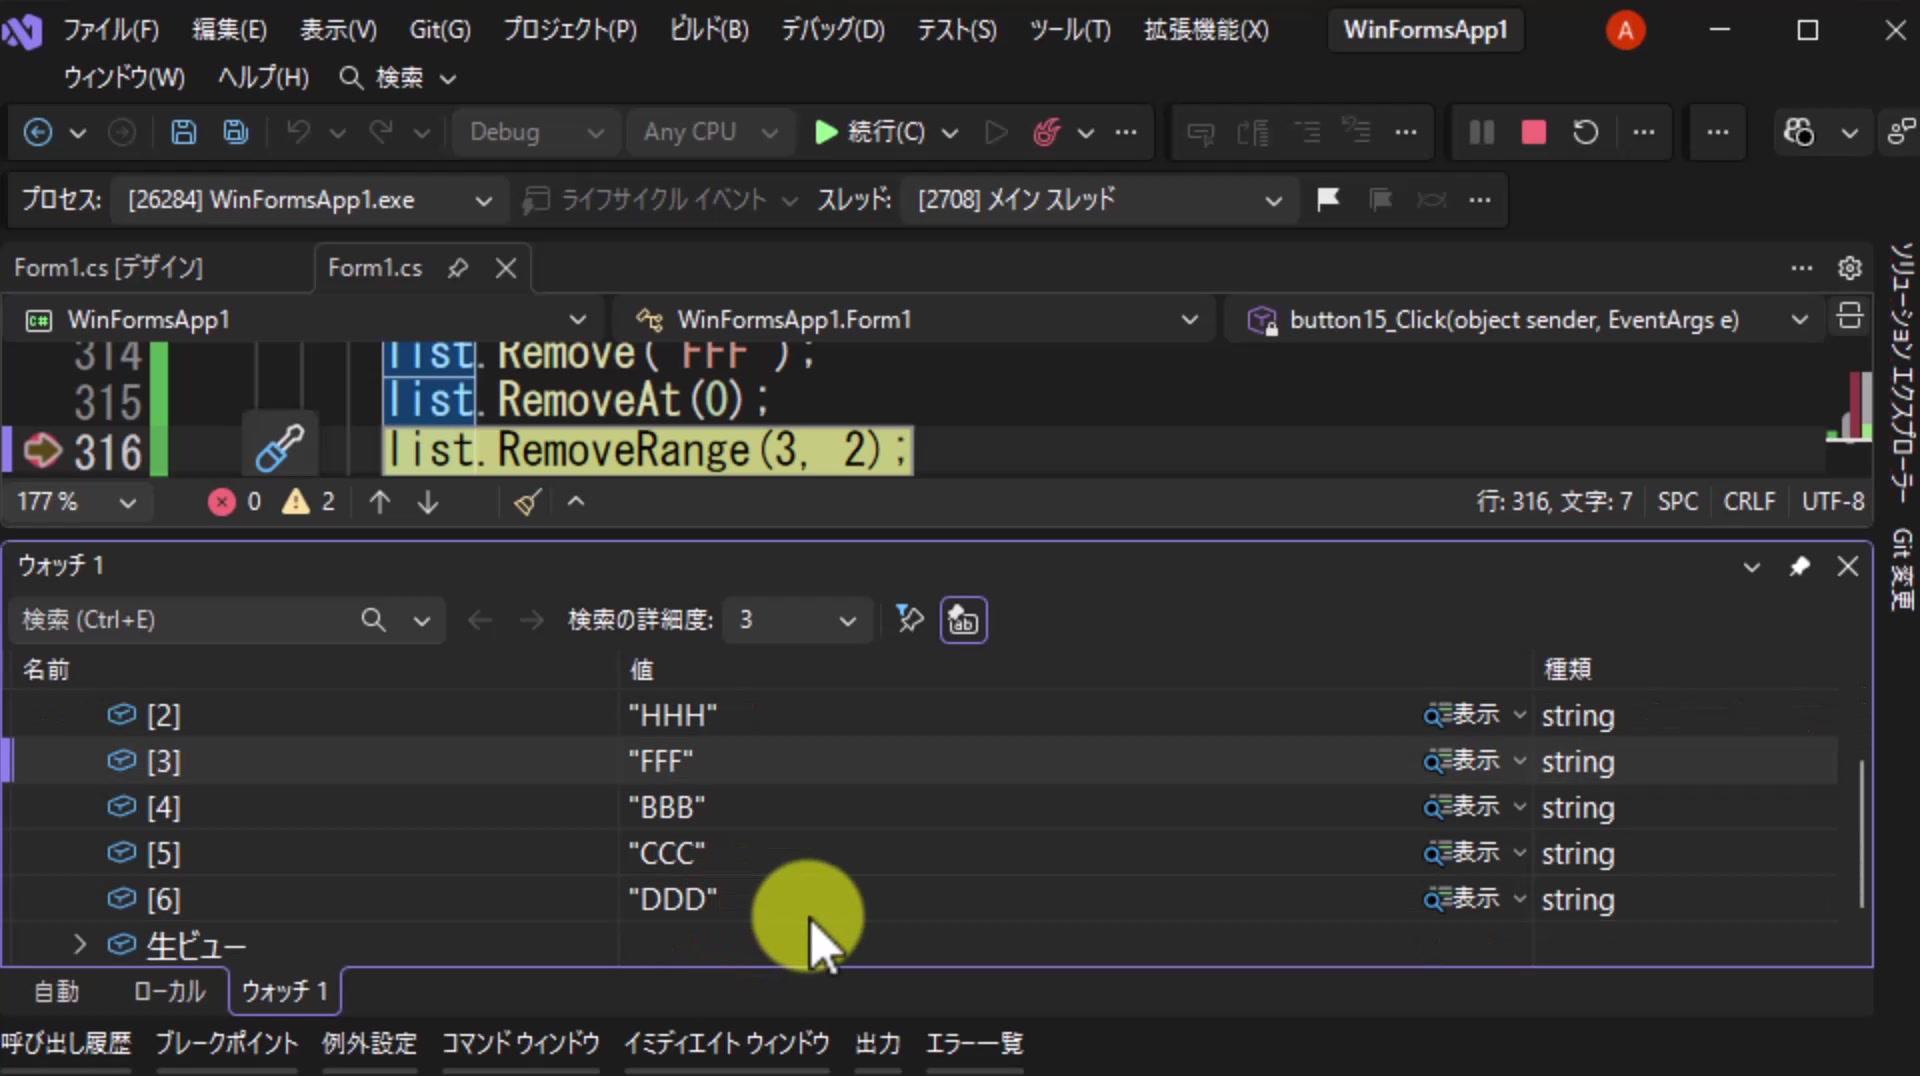Image resolution: width=1920 pixels, height=1076 pixels.
Task: Open the エラー一覧 window
Action: pos(974,1044)
